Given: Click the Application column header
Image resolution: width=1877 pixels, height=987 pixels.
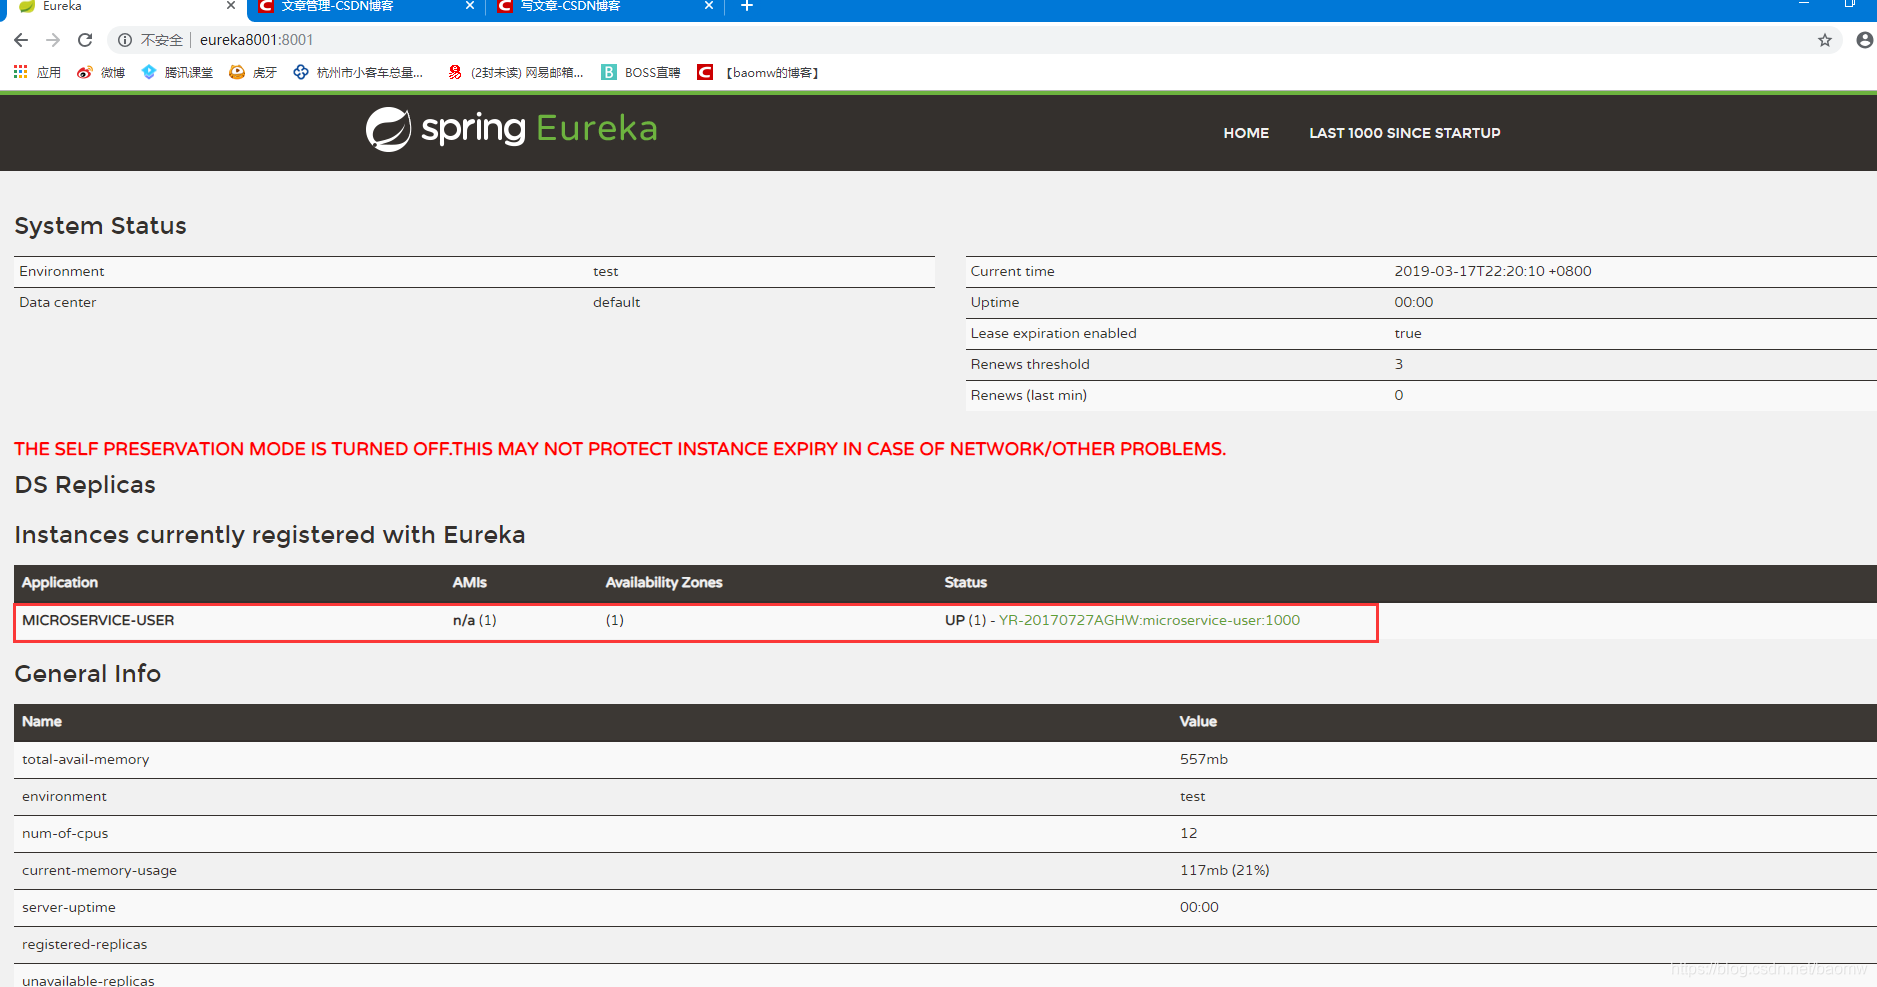Looking at the screenshot, I should (x=60, y=582).
